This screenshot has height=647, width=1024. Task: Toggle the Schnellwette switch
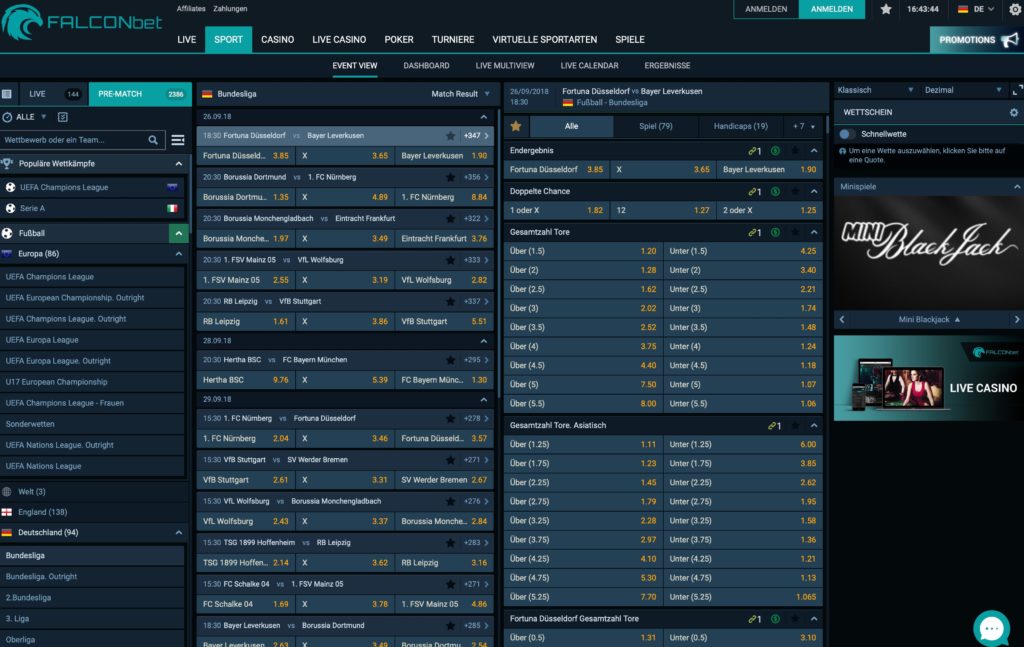[847, 134]
